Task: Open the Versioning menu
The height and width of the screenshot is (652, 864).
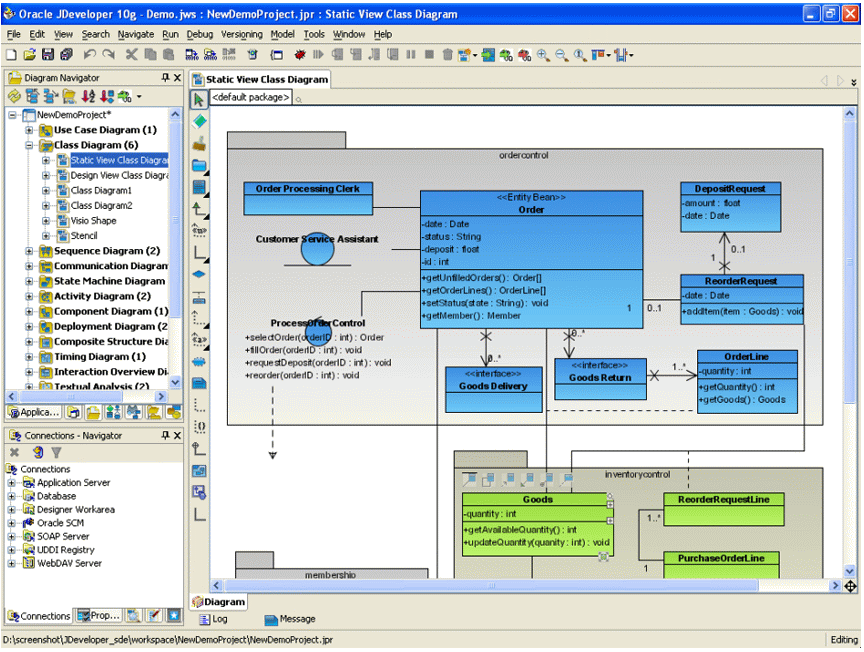Action: pos(241,34)
